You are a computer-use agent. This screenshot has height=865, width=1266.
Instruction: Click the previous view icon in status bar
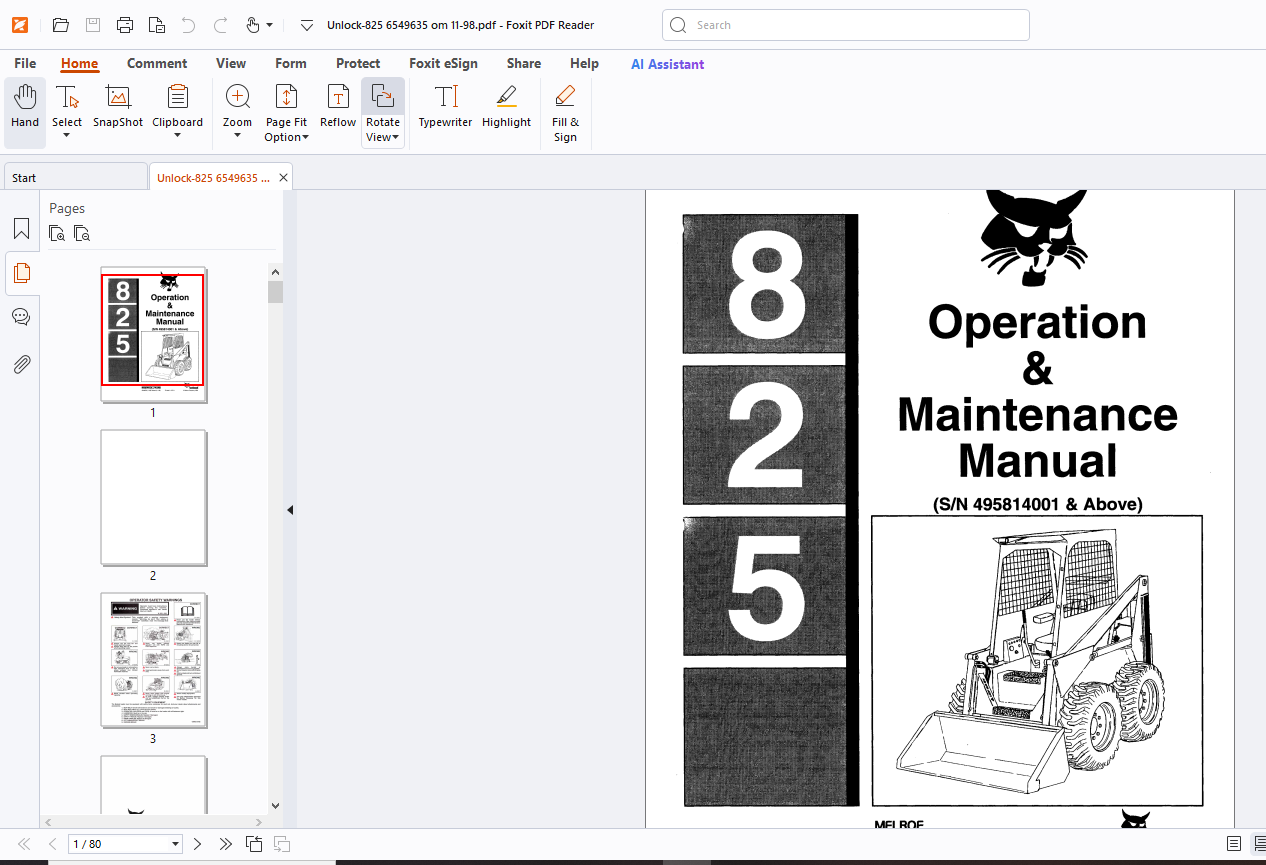(254, 844)
